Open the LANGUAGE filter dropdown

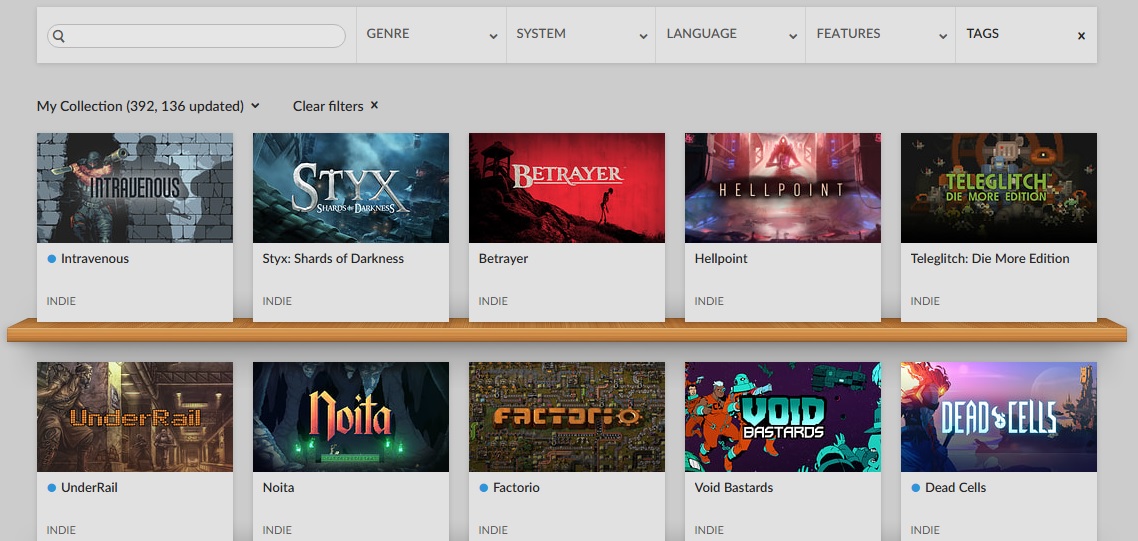tap(731, 35)
